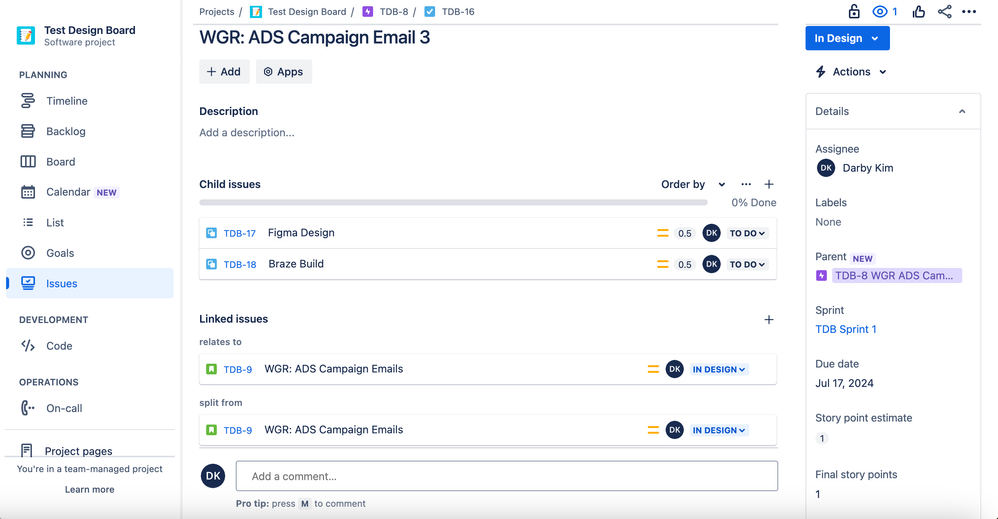Click priority icon on Braze Build row

tap(663, 264)
